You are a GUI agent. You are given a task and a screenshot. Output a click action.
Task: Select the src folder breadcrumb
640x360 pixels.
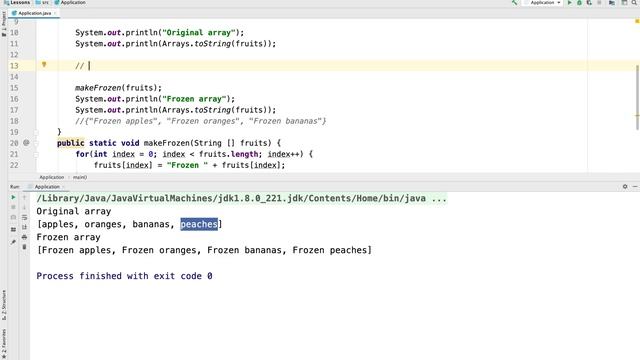click(42, 2)
